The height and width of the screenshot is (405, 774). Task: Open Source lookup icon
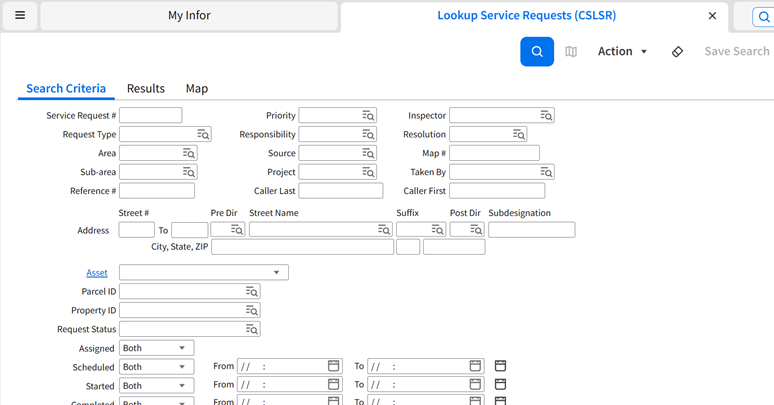368,153
